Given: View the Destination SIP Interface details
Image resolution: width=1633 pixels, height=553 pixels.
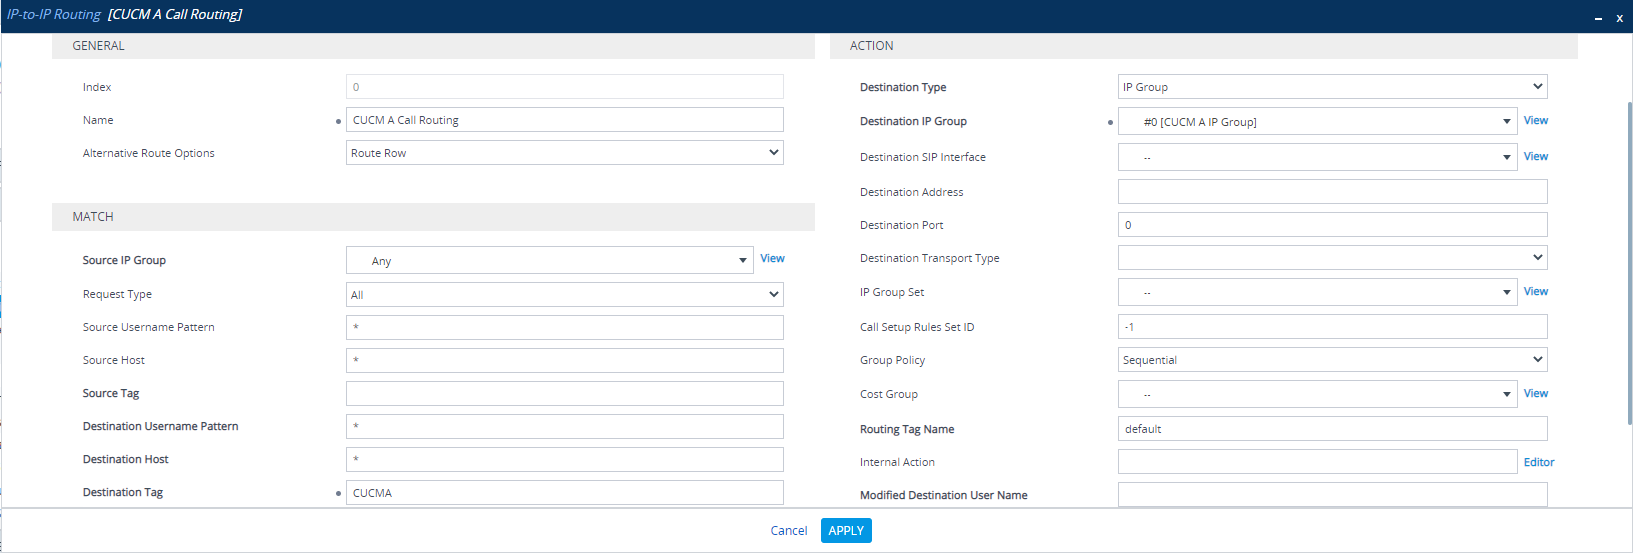Looking at the screenshot, I should tap(1535, 156).
